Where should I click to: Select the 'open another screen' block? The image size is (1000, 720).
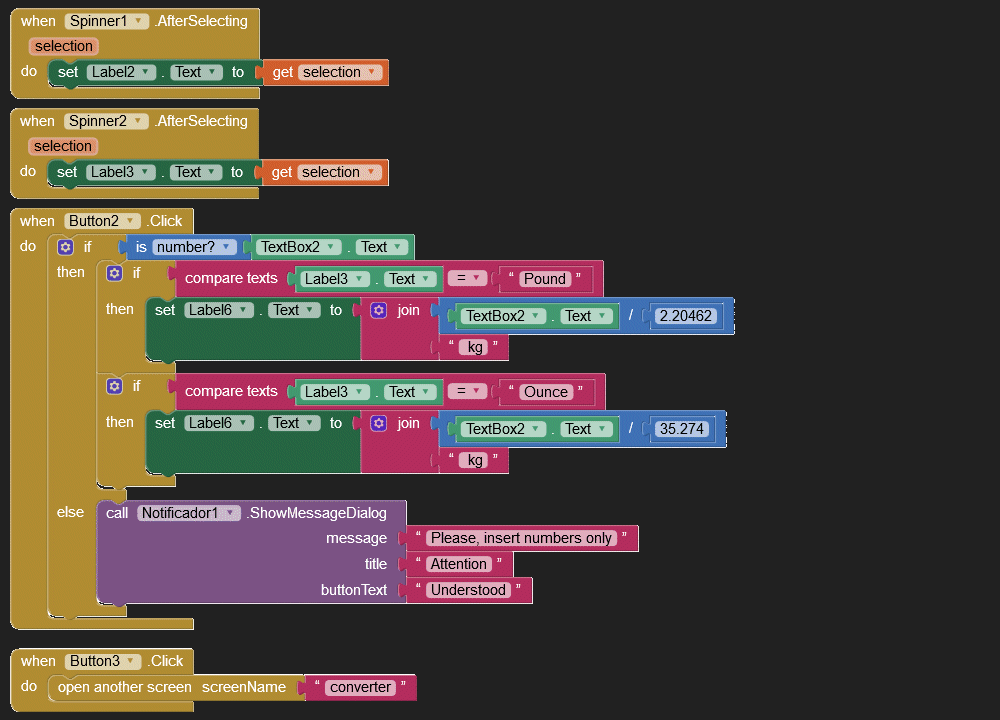[125, 687]
